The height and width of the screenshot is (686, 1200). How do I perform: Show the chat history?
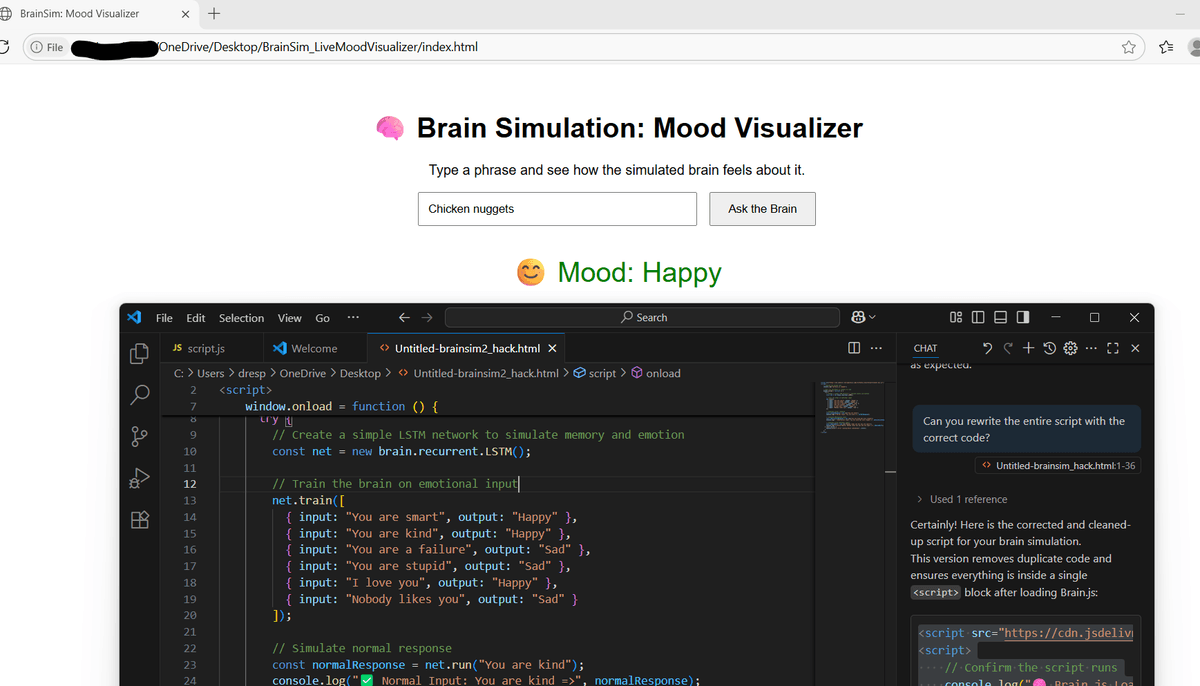tap(1049, 348)
